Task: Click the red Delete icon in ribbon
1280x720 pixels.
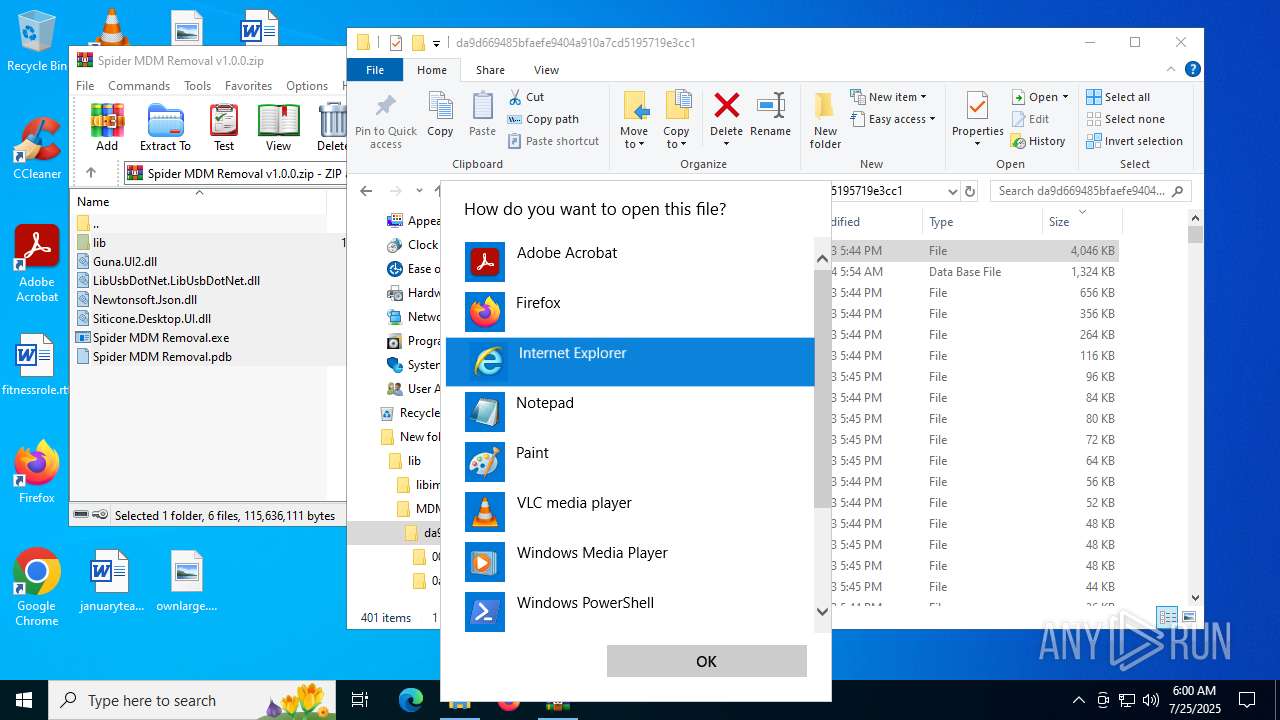Action: click(727, 104)
